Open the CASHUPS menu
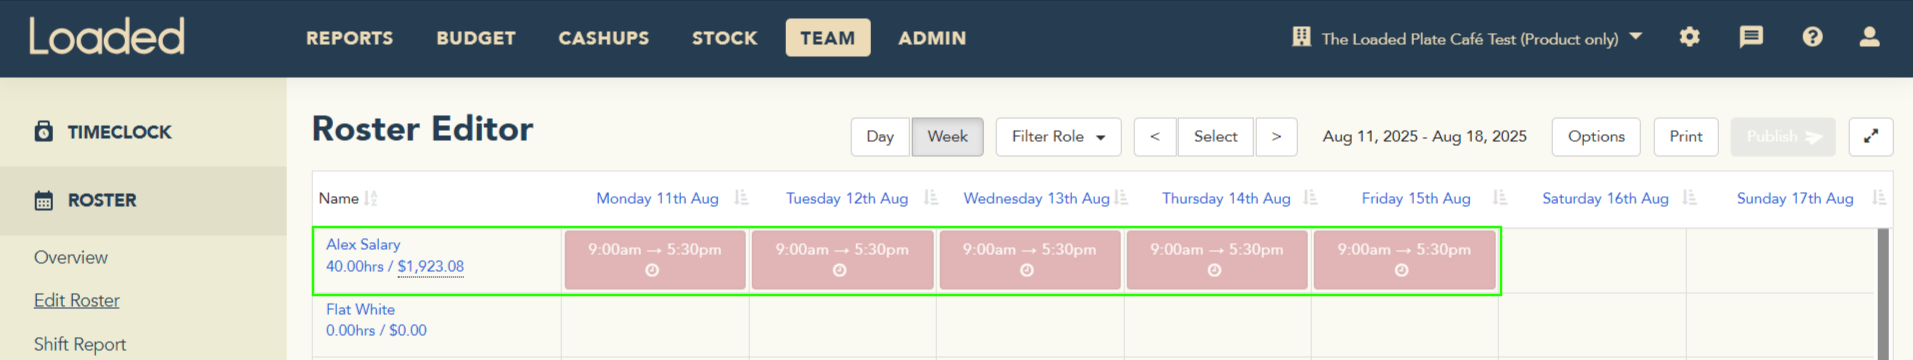The width and height of the screenshot is (1913, 360). coord(604,38)
